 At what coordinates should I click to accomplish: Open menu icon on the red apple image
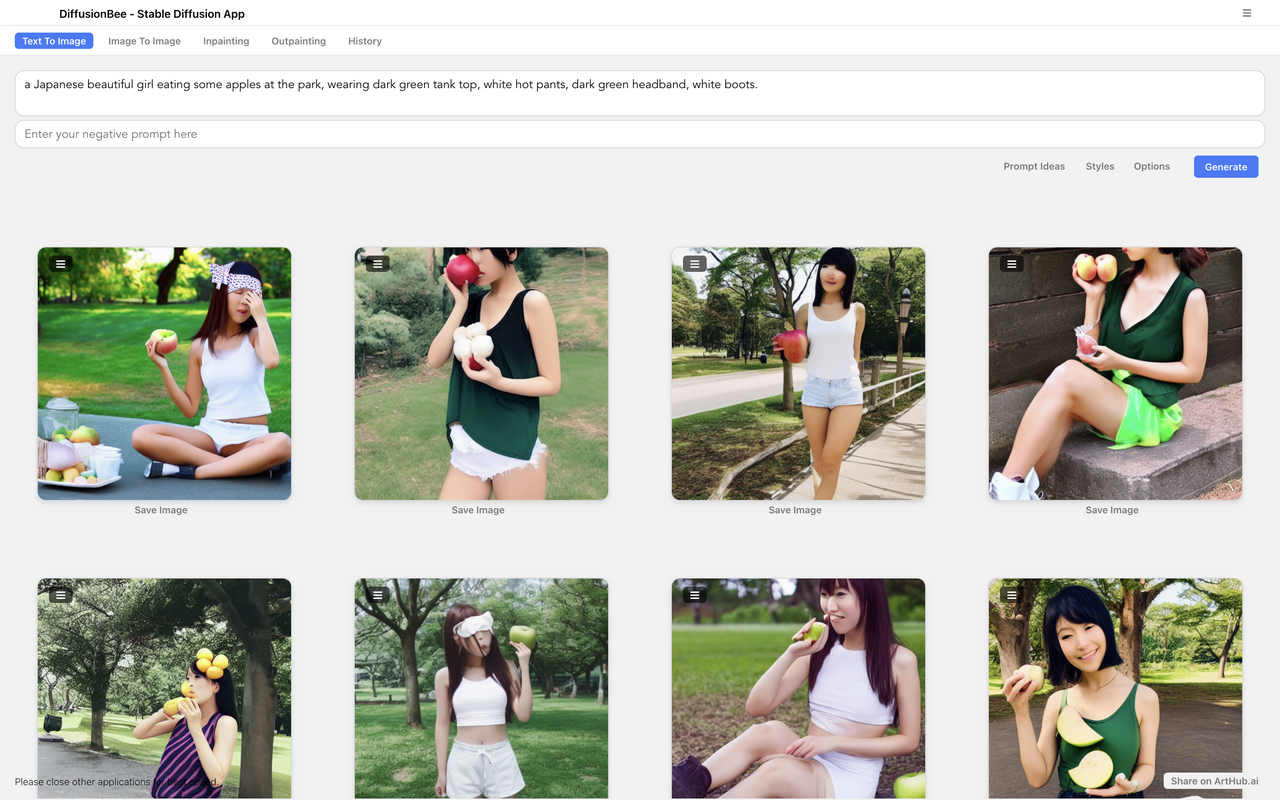[x=377, y=264]
